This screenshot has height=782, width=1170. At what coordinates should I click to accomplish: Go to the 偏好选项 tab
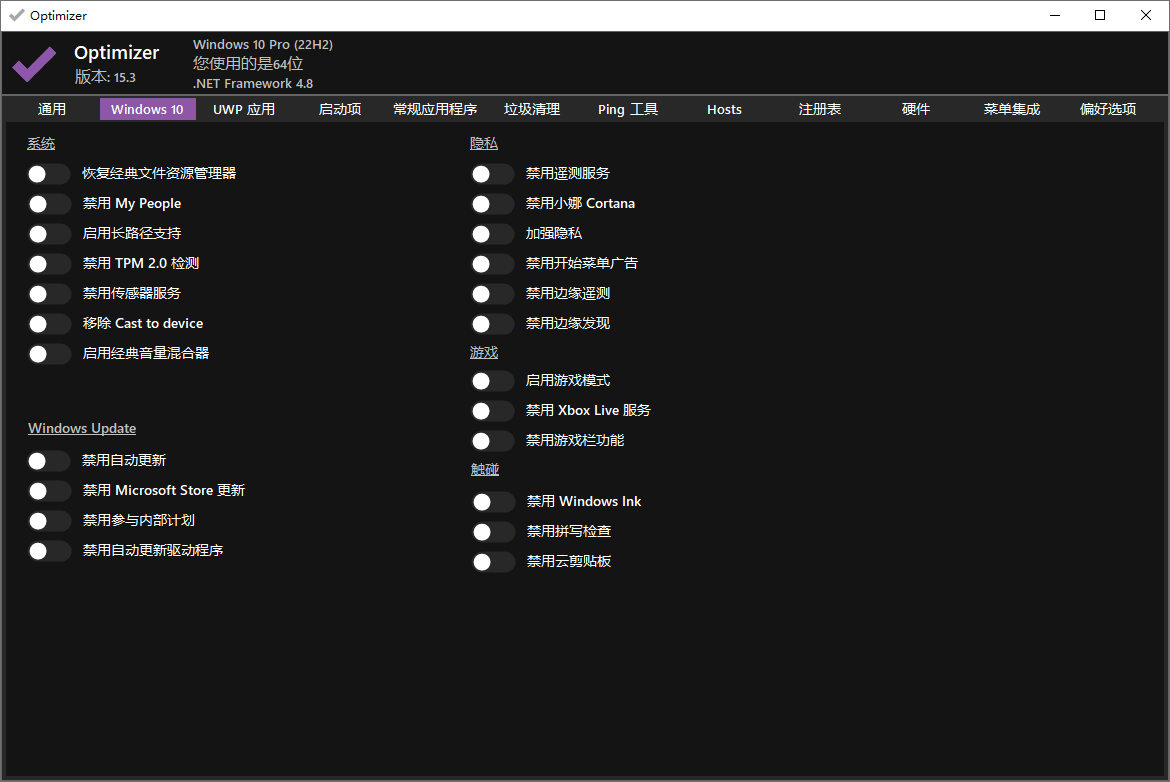1107,109
